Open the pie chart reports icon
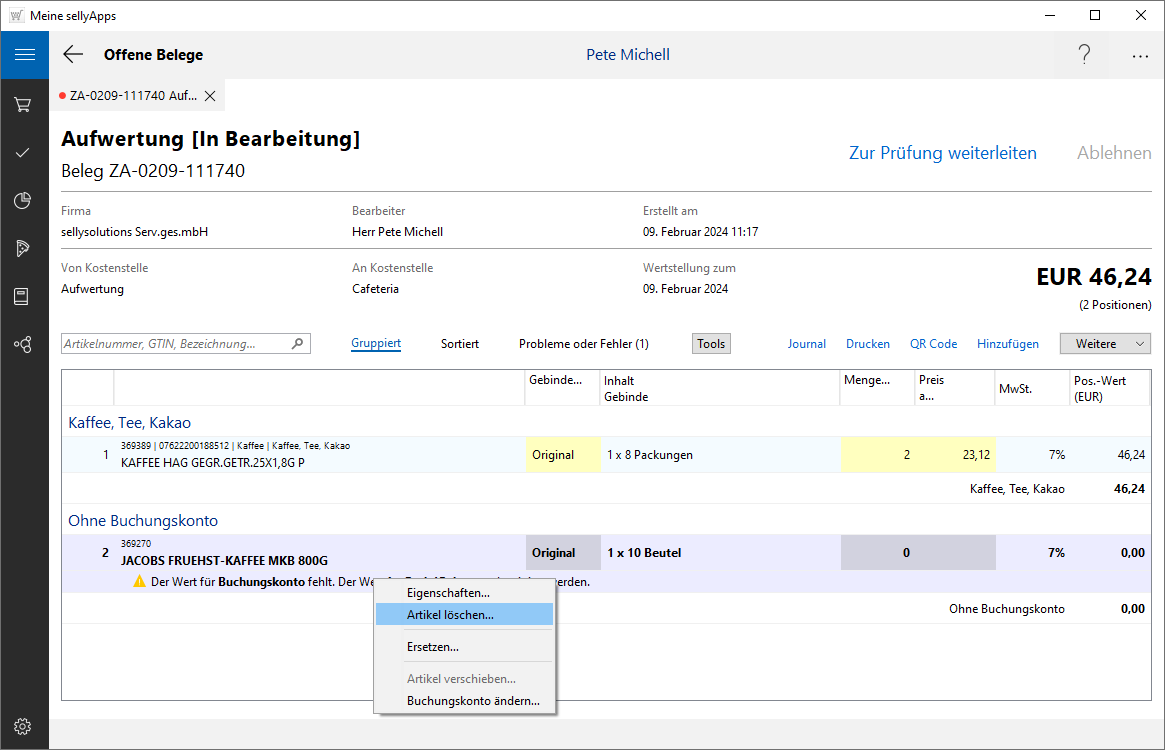 click(23, 200)
